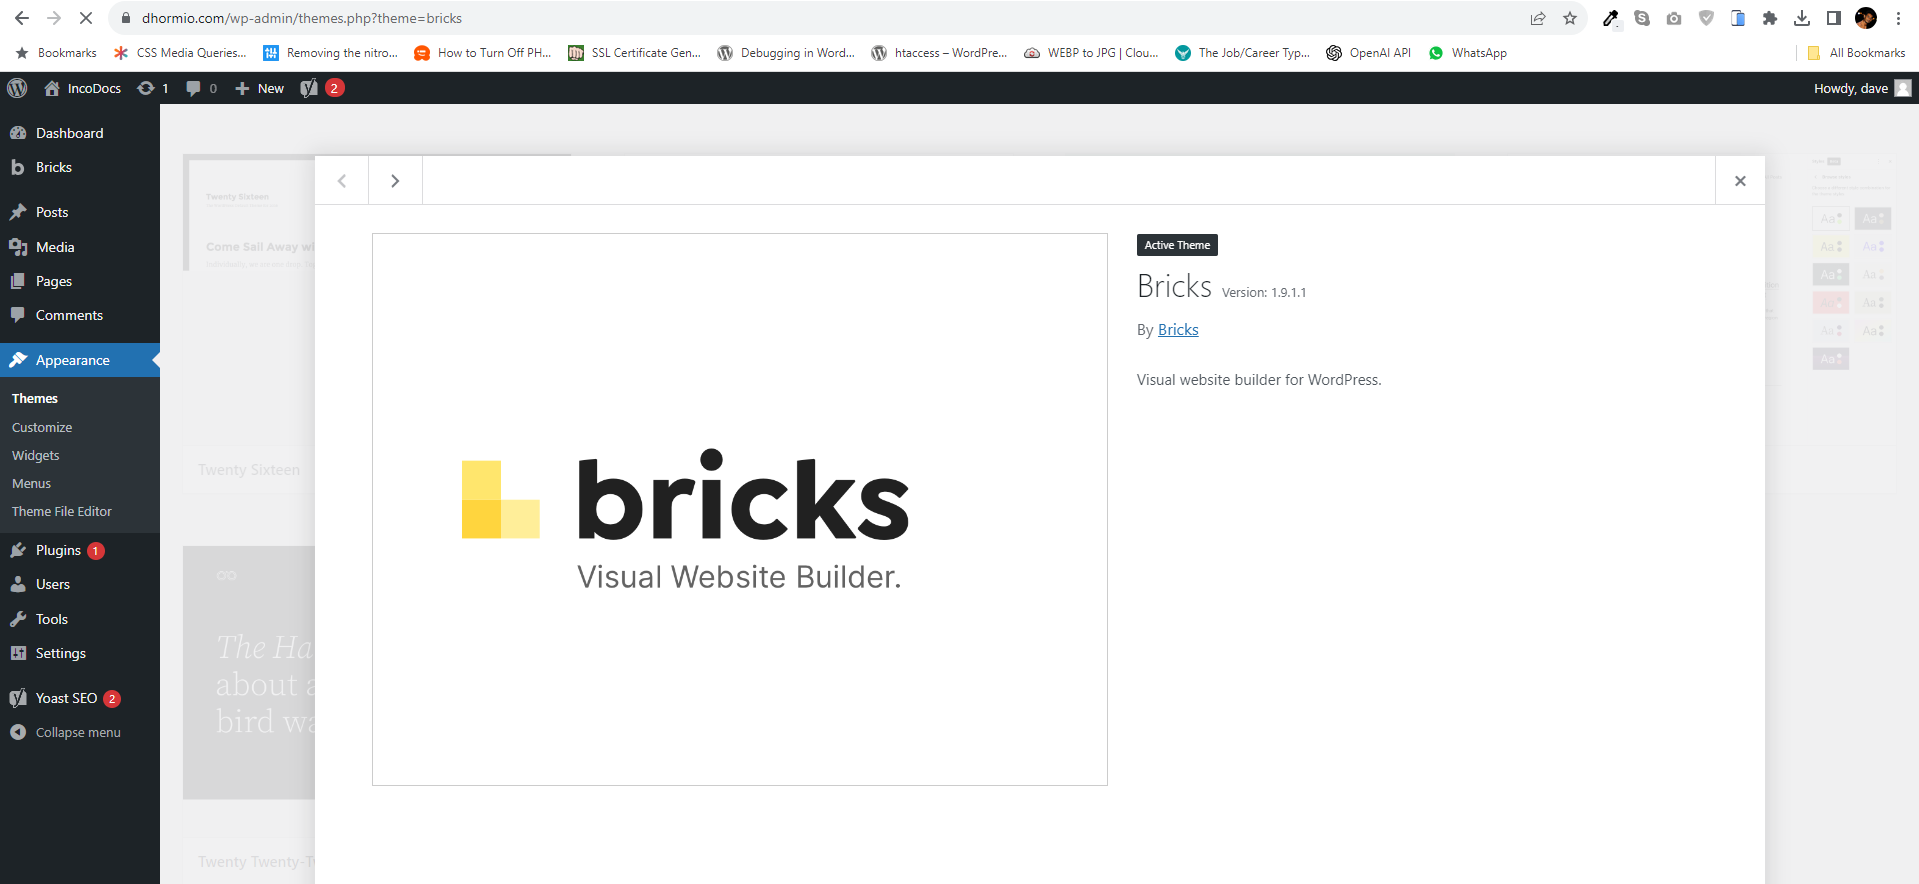Screen dimensions: 1919x884
Task: Open WhatsApp bookmark
Action: click(x=1468, y=53)
